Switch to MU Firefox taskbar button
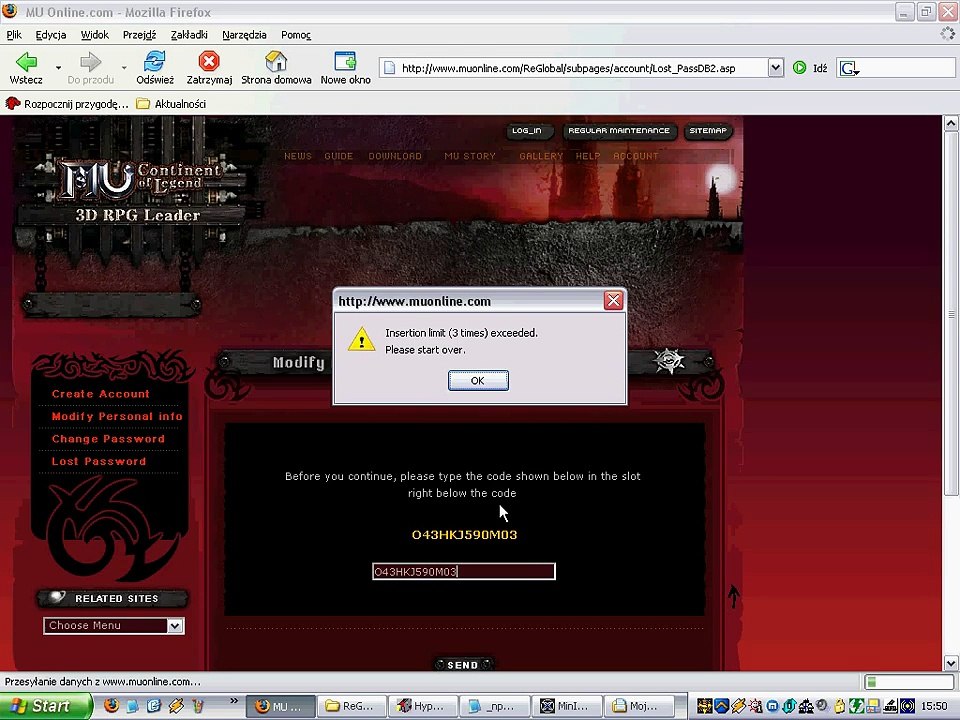This screenshot has height=720, width=960. (x=280, y=706)
